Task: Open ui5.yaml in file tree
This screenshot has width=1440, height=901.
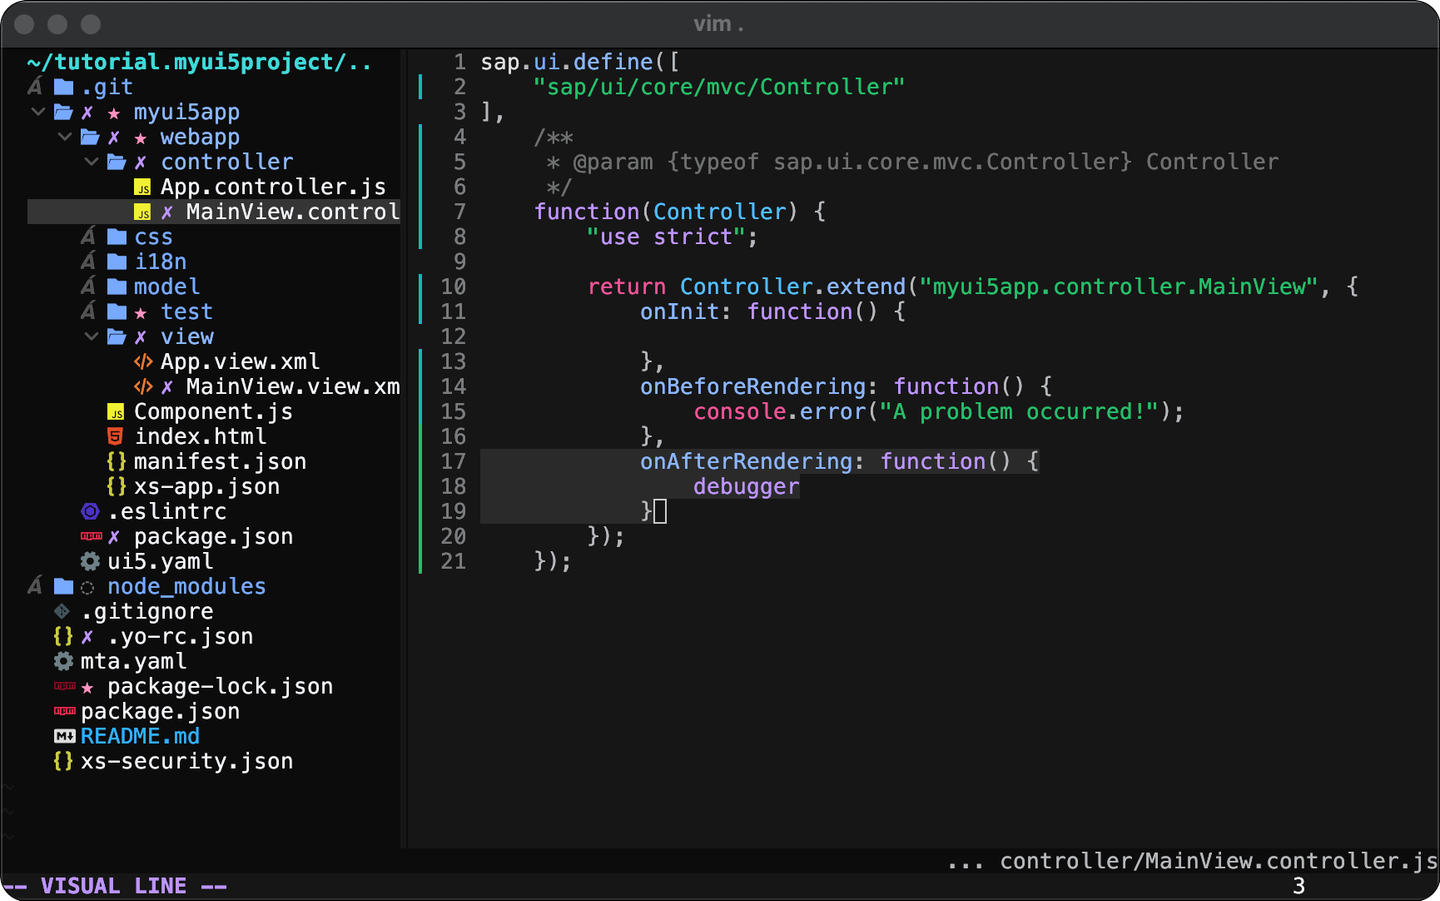Action: click(160, 562)
